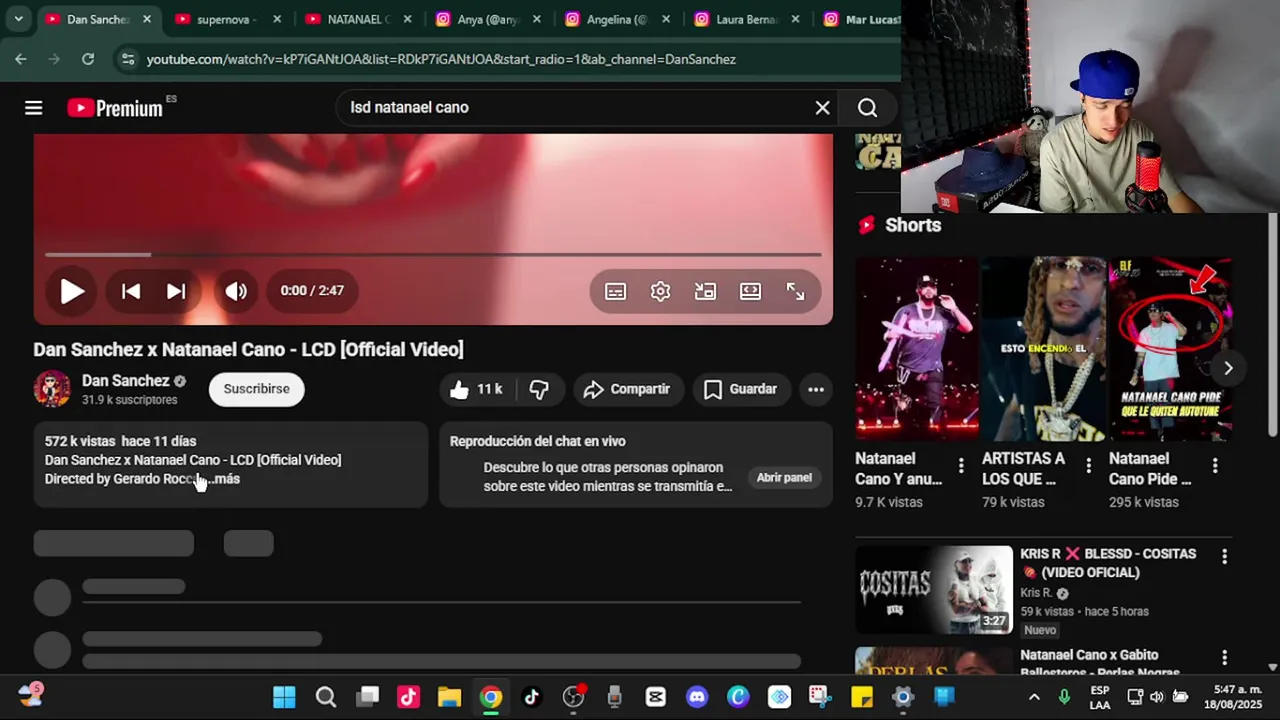Viewport: 1280px width, 720px height.
Task: Play the video
Action: coord(72,291)
